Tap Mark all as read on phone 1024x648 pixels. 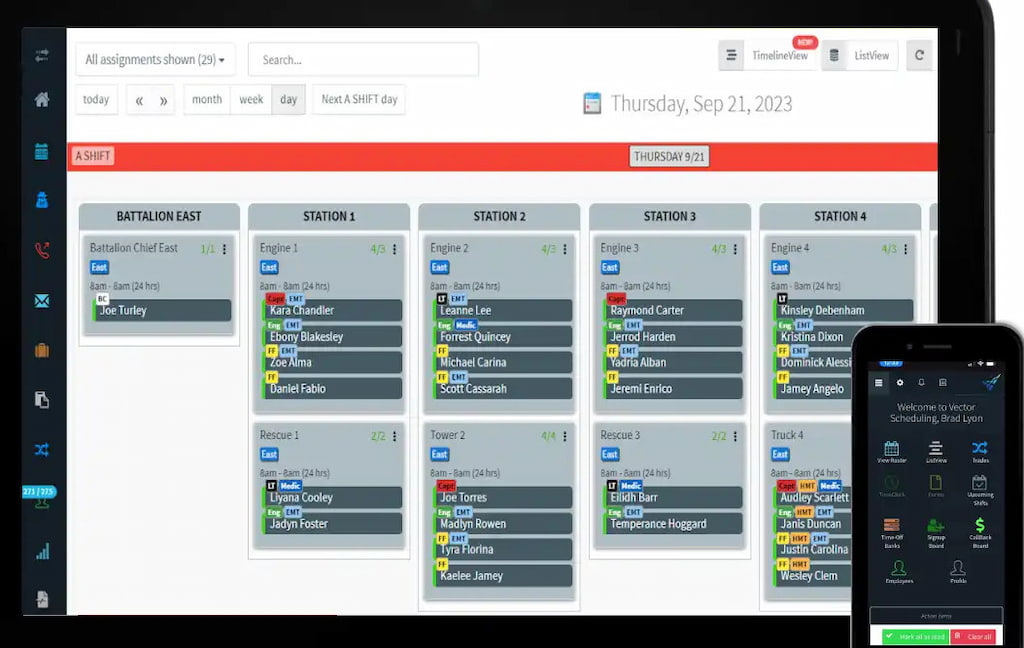click(x=916, y=636)
